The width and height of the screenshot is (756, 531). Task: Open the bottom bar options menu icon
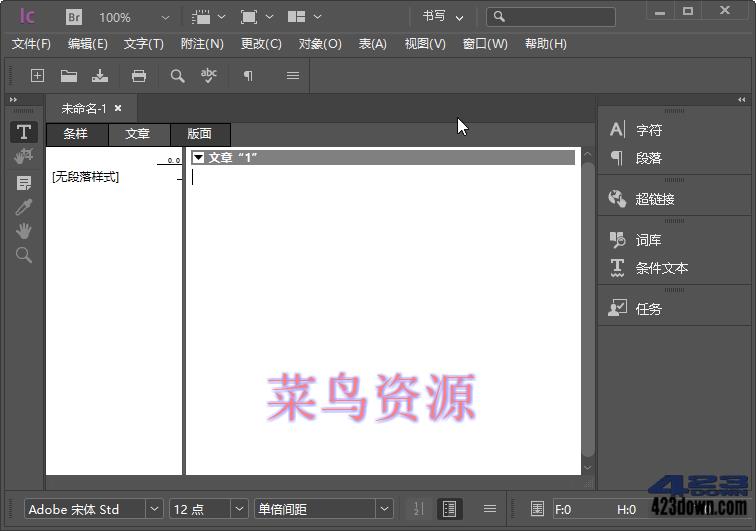490,509
